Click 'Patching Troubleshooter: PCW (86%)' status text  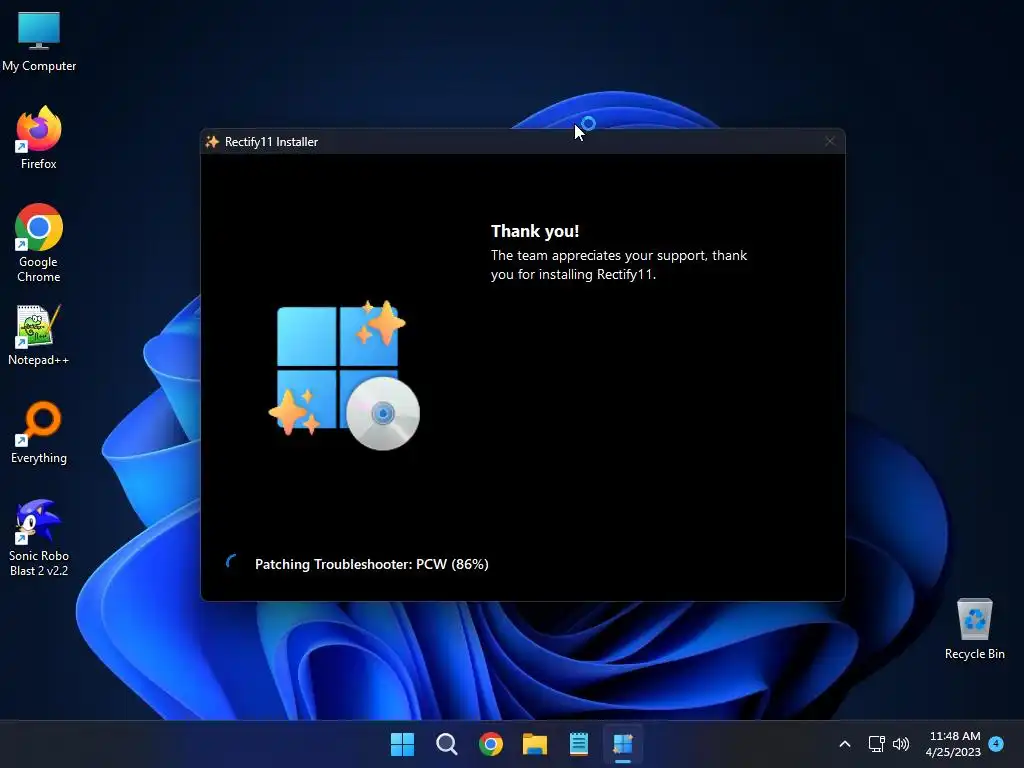point(372,564)
